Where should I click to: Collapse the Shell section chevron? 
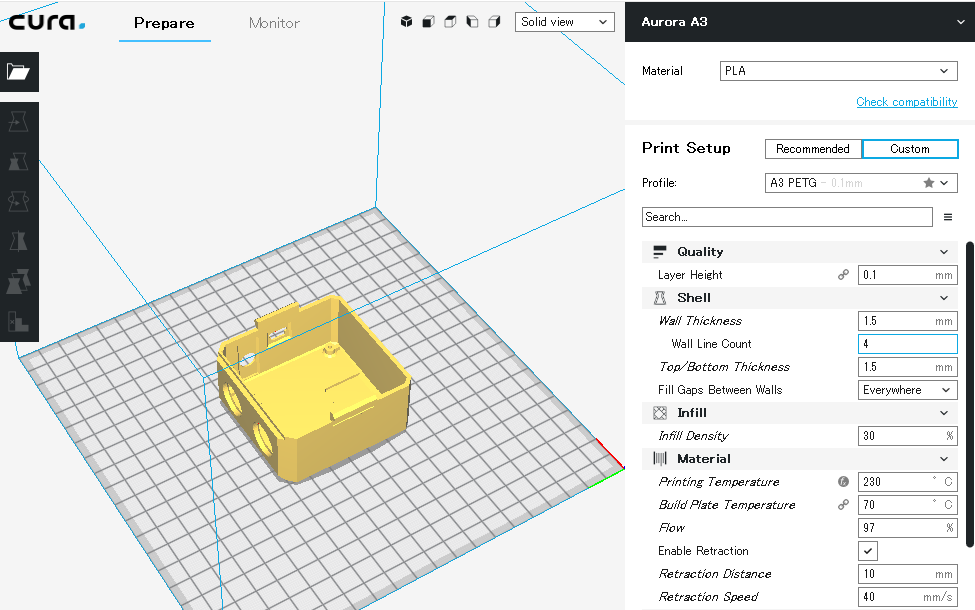pyautogui.click(x=944, y=298)
